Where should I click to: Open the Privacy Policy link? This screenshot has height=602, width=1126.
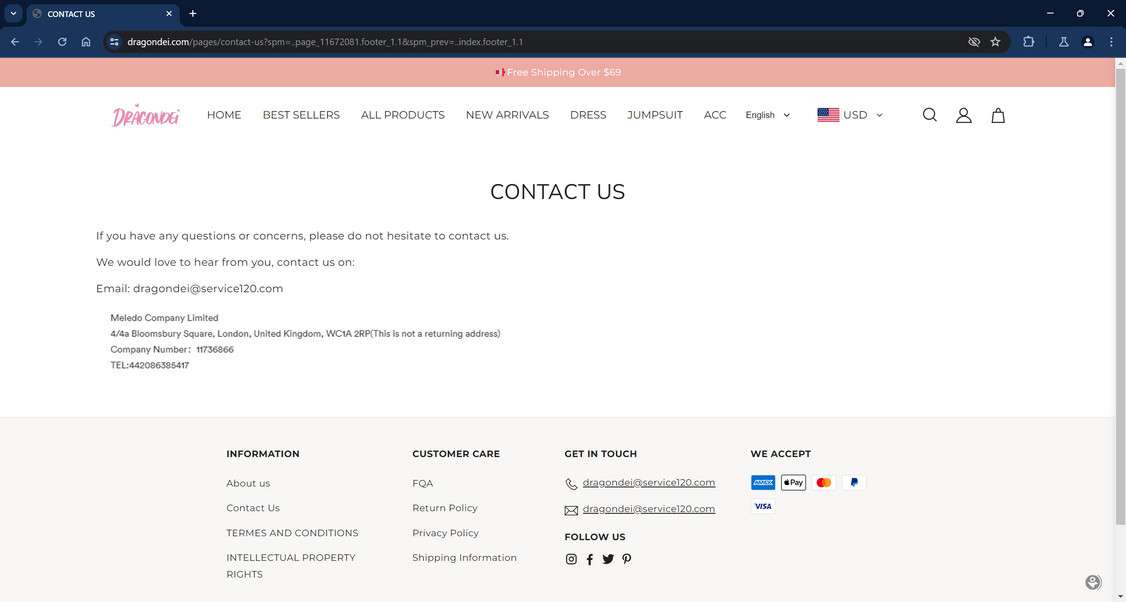tap(445, 533)
